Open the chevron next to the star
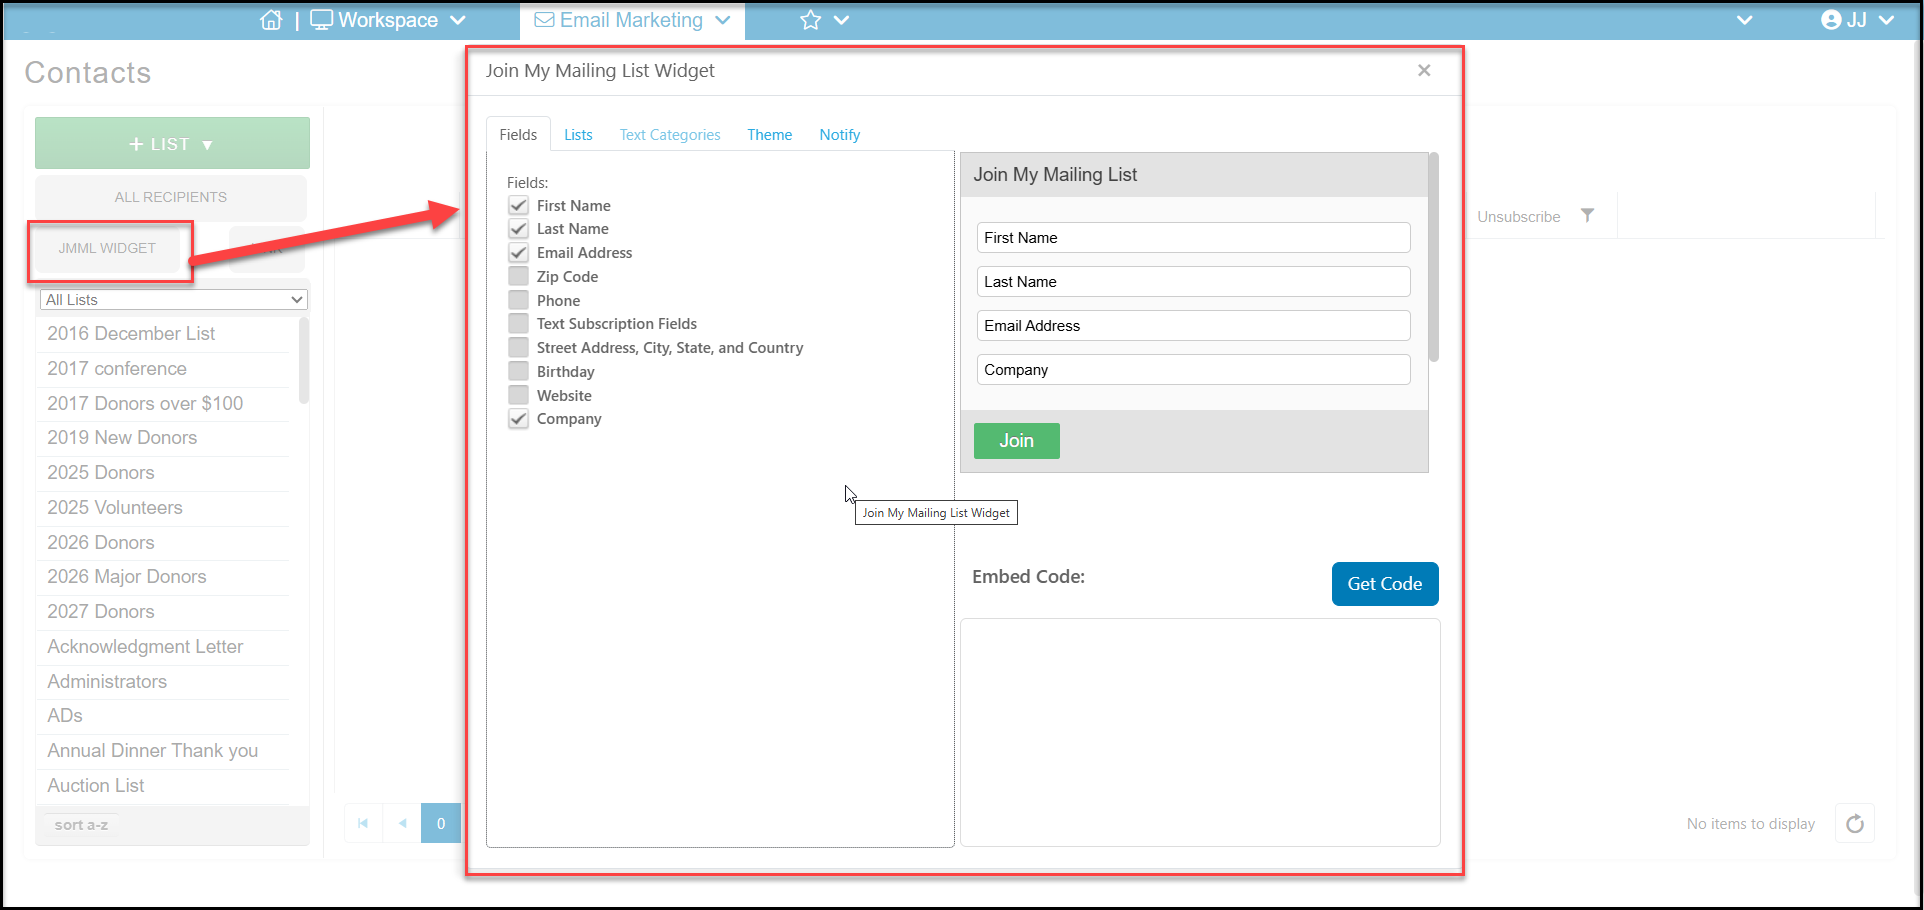 841,20
